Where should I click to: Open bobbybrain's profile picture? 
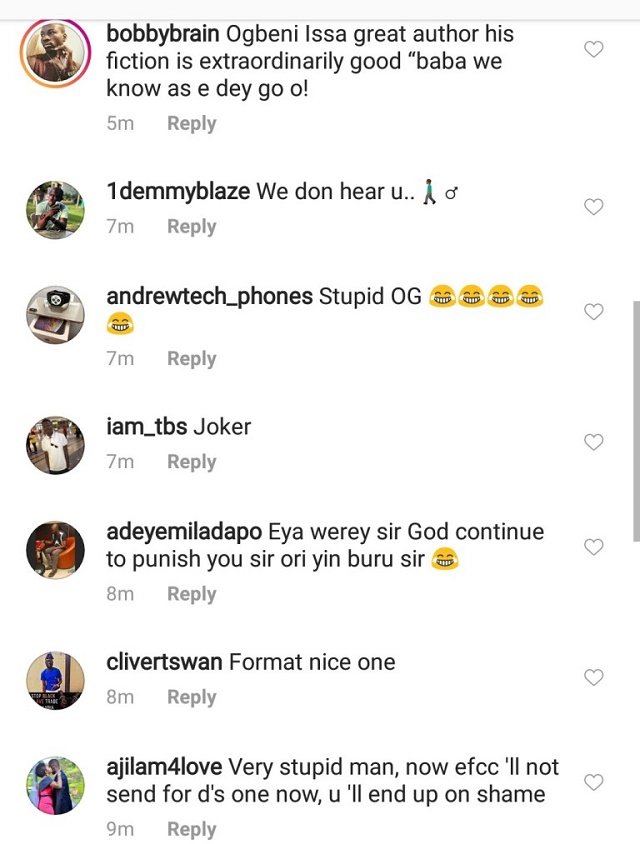55,53
